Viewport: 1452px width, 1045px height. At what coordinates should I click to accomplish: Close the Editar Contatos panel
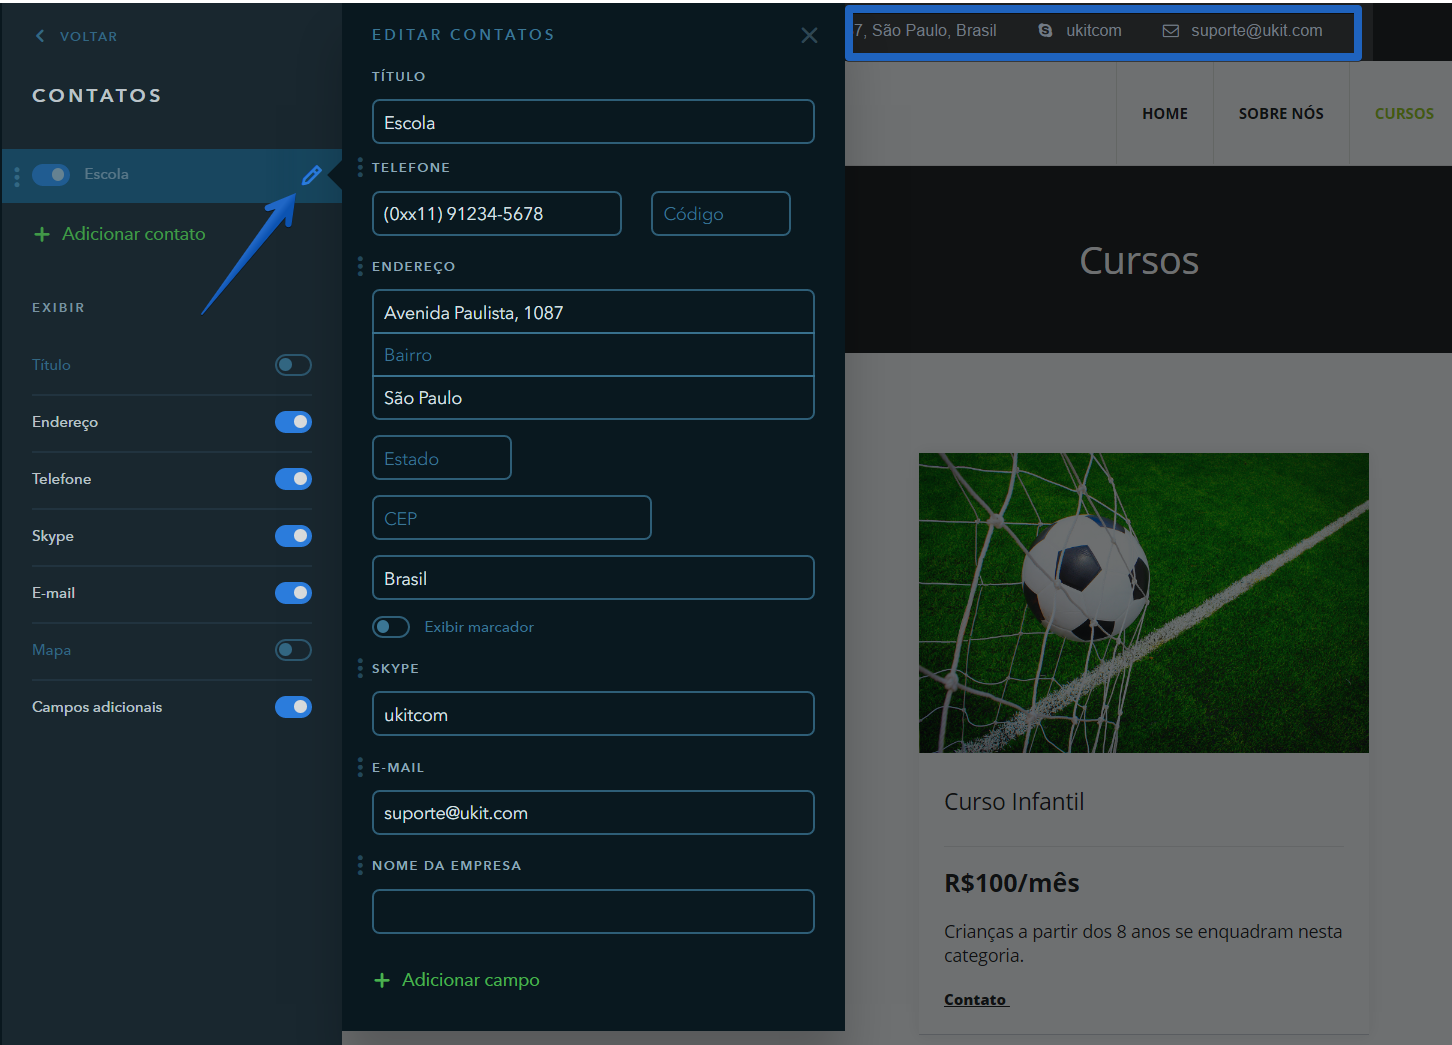(809, 36)
